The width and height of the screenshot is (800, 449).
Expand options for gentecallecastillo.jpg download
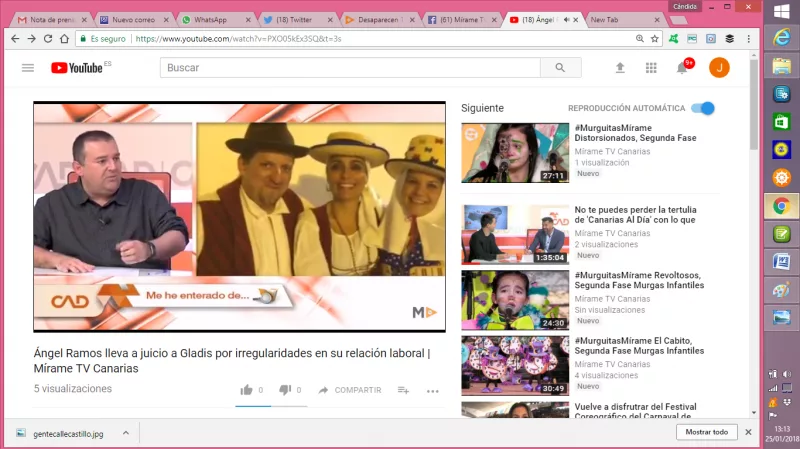(x=126, y=433)
